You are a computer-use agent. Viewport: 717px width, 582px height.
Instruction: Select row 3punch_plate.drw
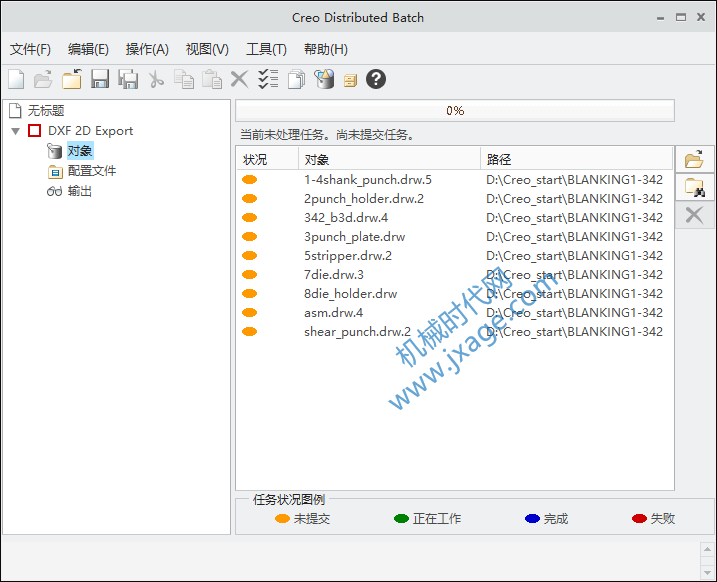(x=455, y=237)
